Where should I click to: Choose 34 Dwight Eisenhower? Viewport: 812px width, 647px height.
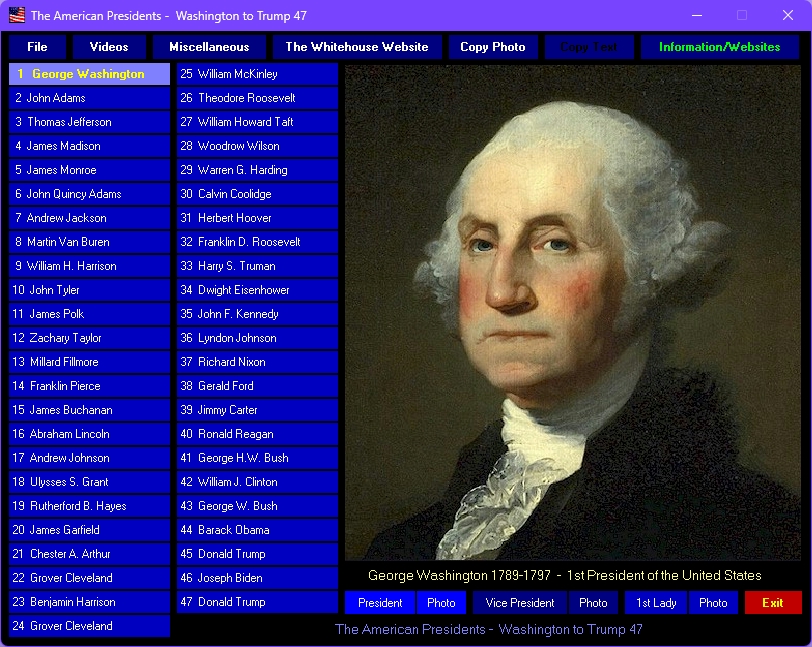click(x=257, y=290)
